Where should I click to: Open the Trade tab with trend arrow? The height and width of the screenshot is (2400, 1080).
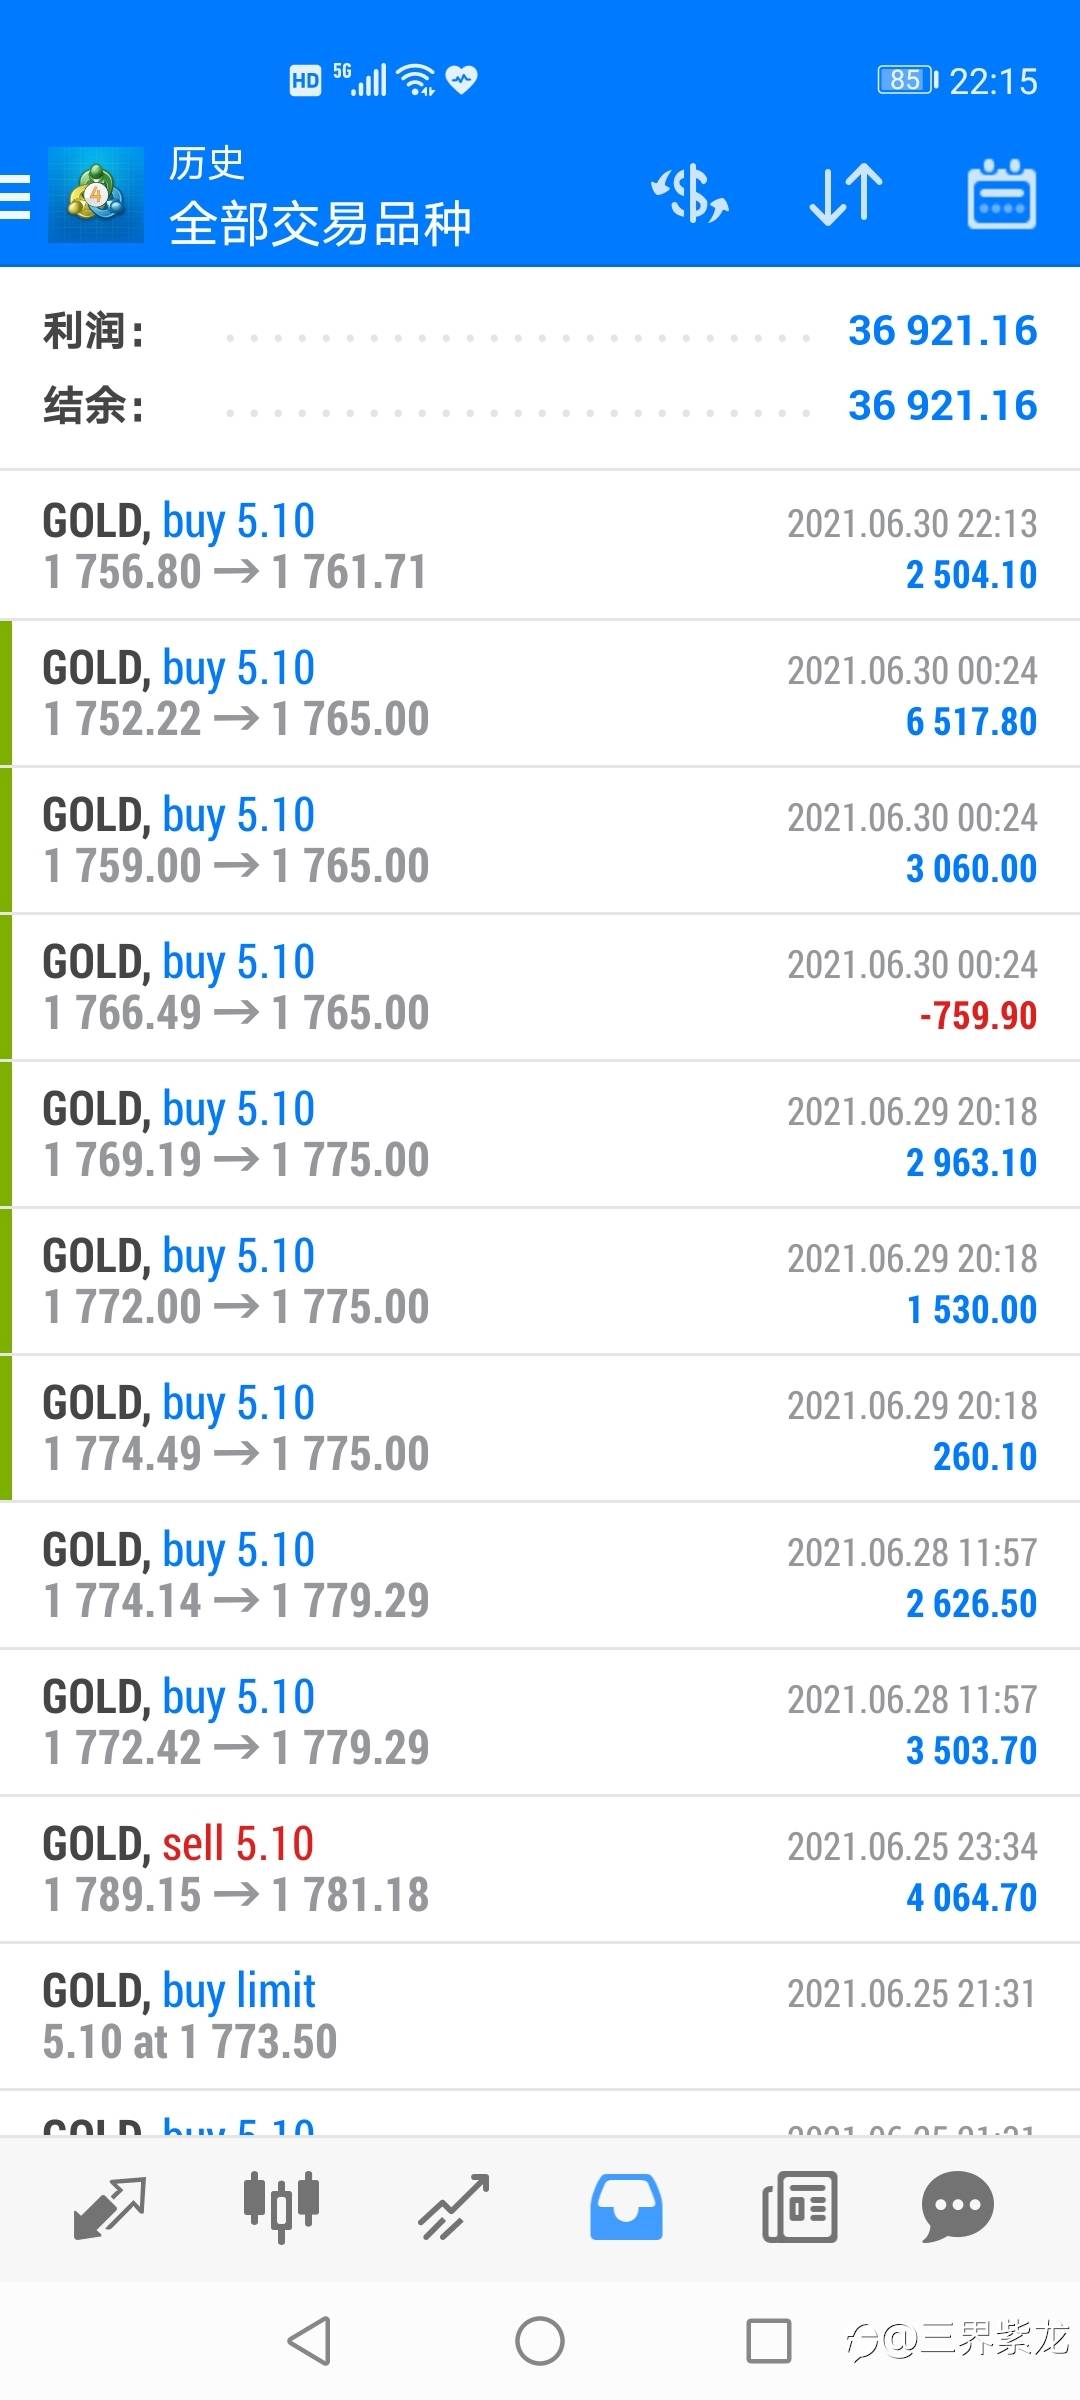click(x=453, y=2207)
